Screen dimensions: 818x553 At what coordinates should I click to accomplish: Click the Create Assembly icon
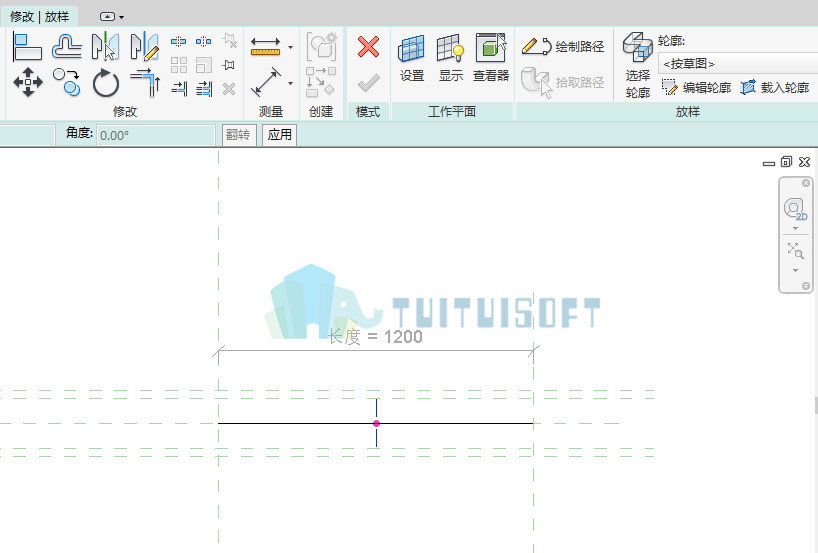coord(322,46)
